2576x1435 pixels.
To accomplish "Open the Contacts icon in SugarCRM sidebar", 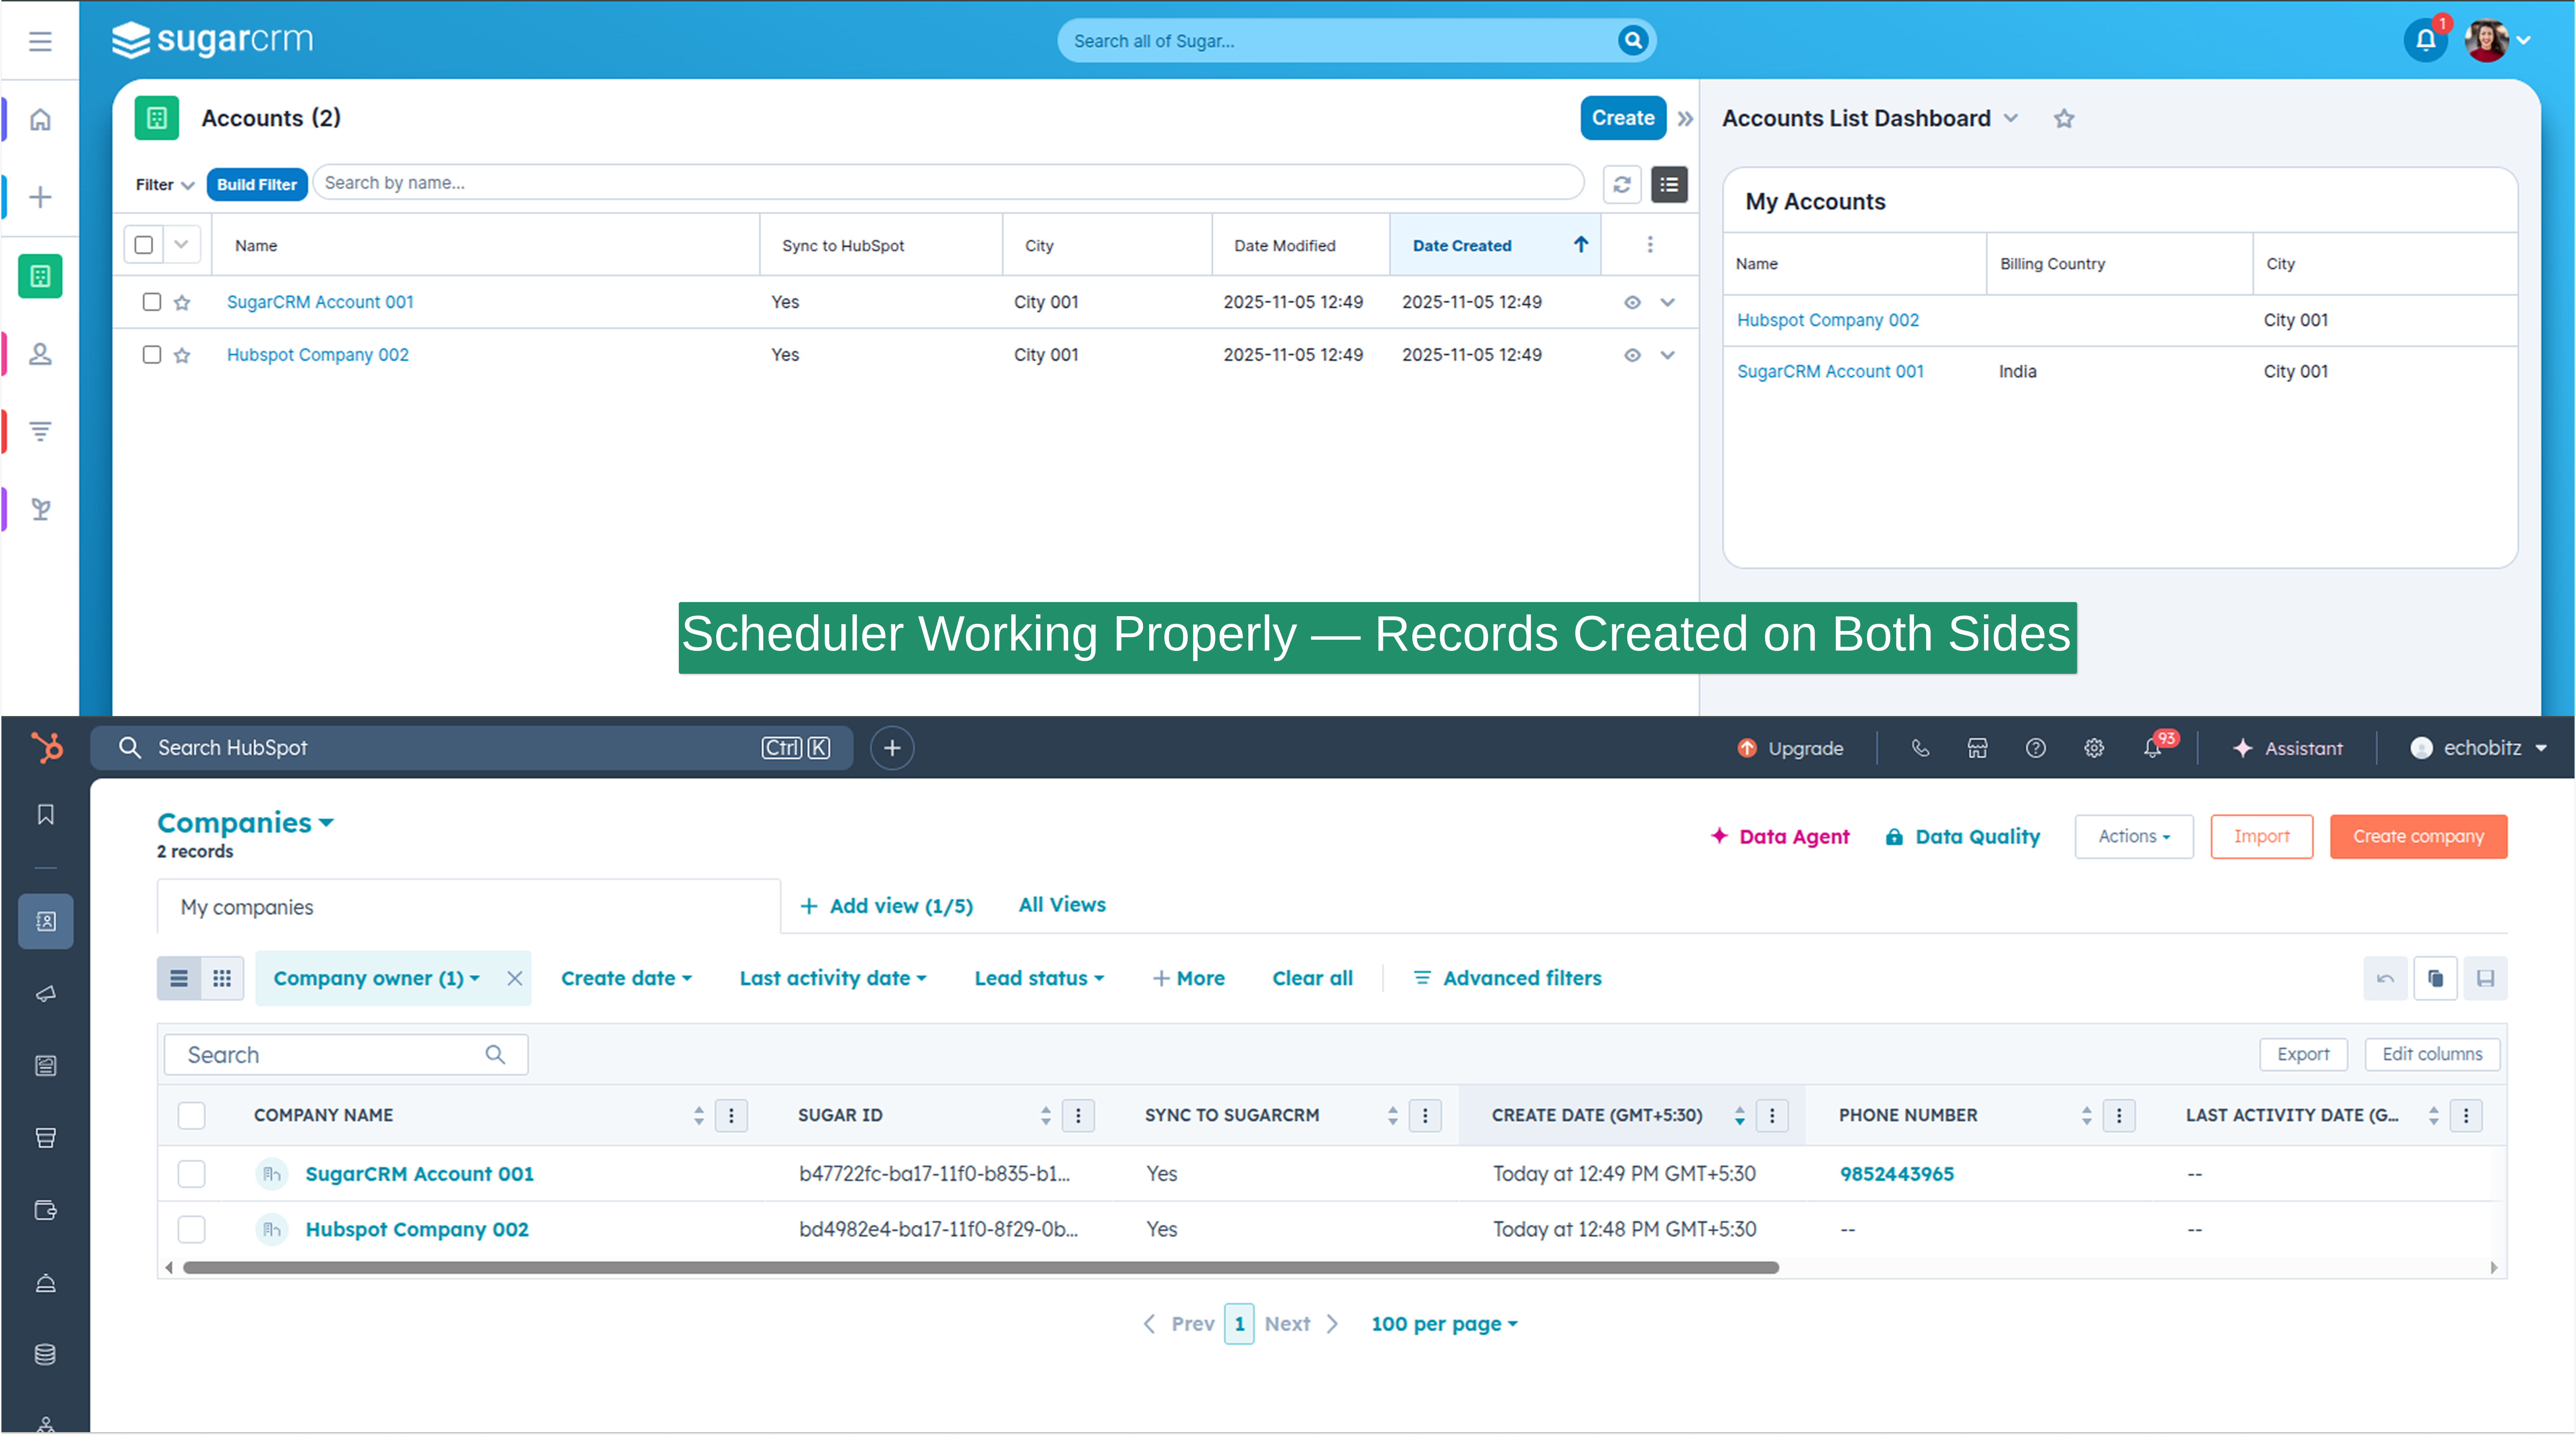I will point(40,353).
